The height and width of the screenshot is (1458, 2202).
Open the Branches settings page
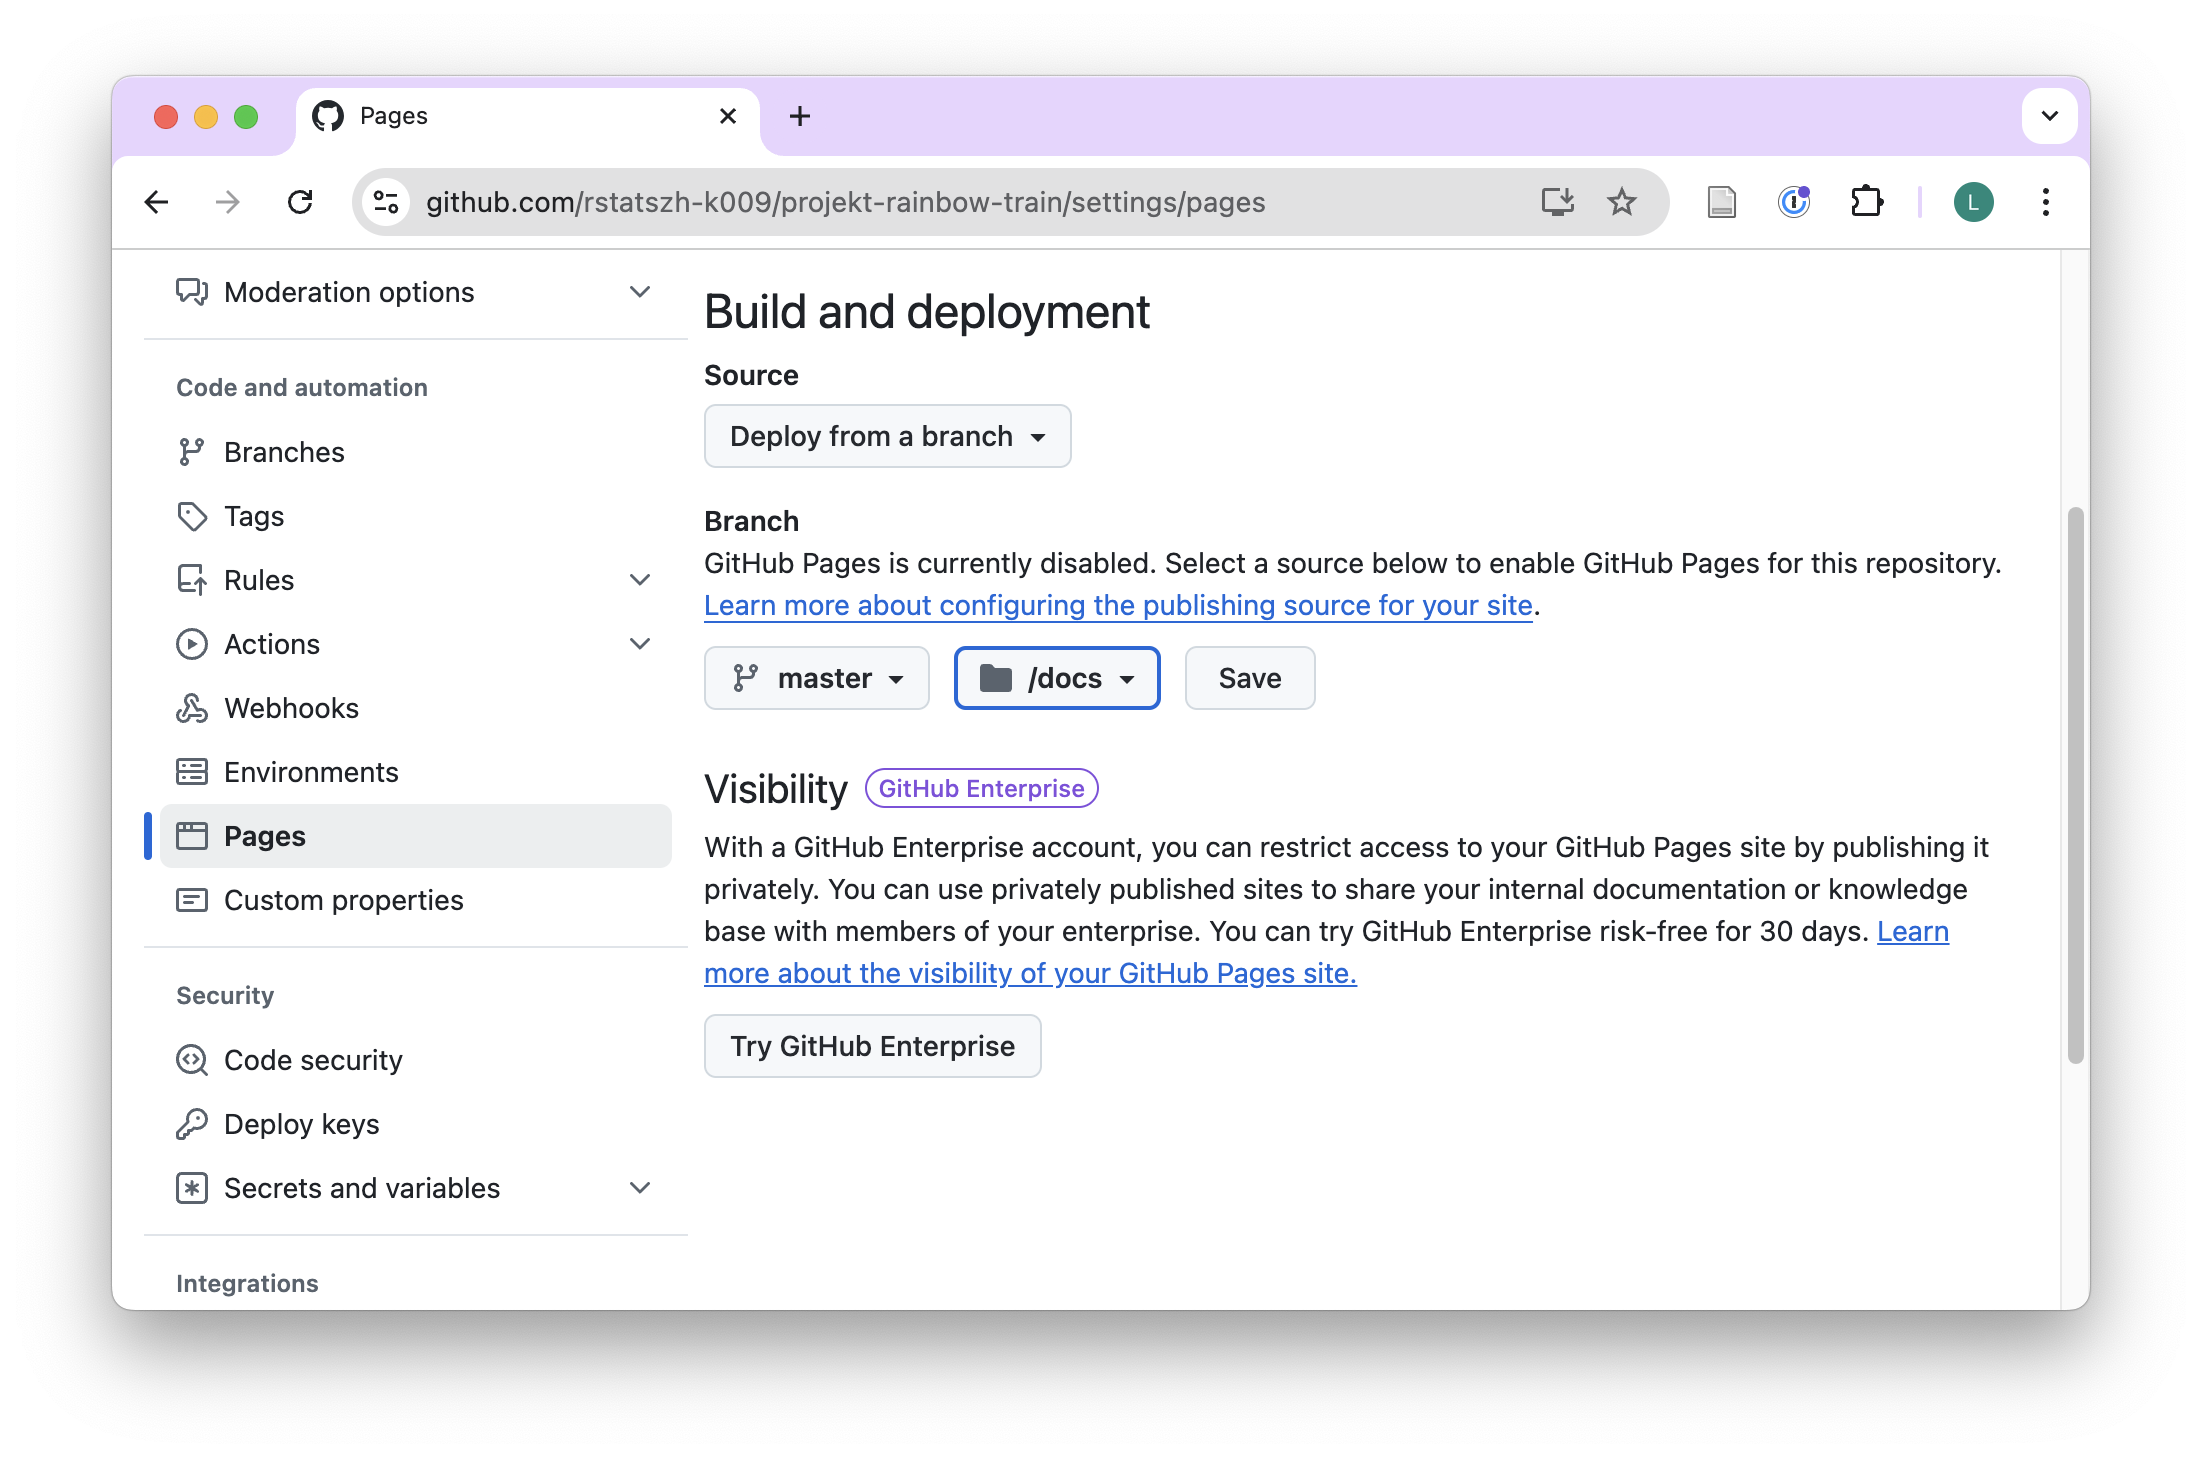416,452
